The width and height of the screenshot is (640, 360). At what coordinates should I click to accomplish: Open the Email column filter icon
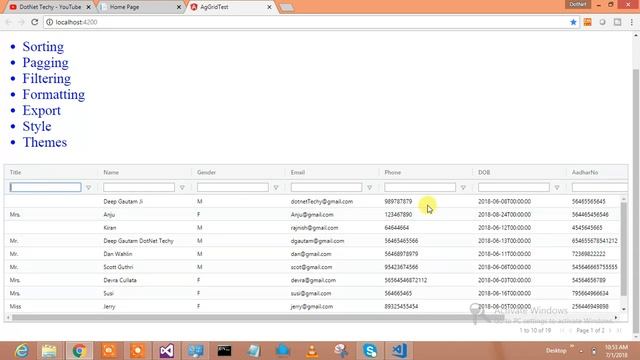pos(369,187)
